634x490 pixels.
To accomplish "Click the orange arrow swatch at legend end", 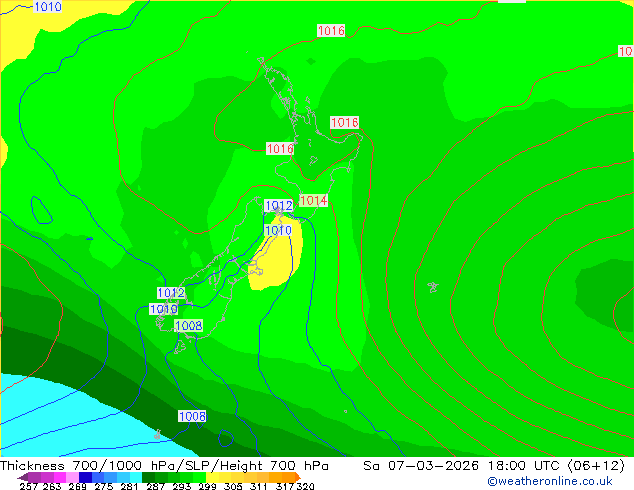I will pos(298,477).
